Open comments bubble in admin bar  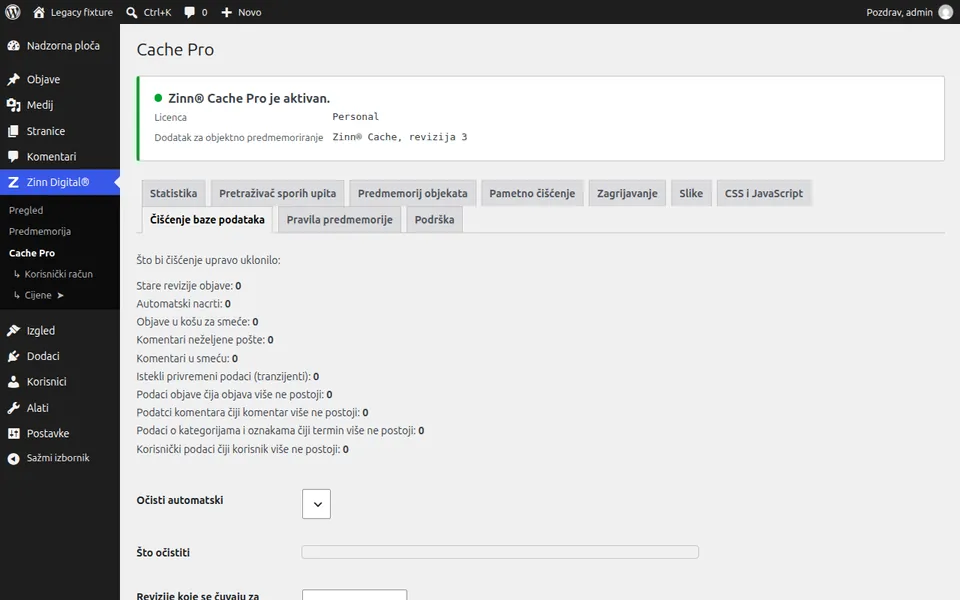pos(190,12)
